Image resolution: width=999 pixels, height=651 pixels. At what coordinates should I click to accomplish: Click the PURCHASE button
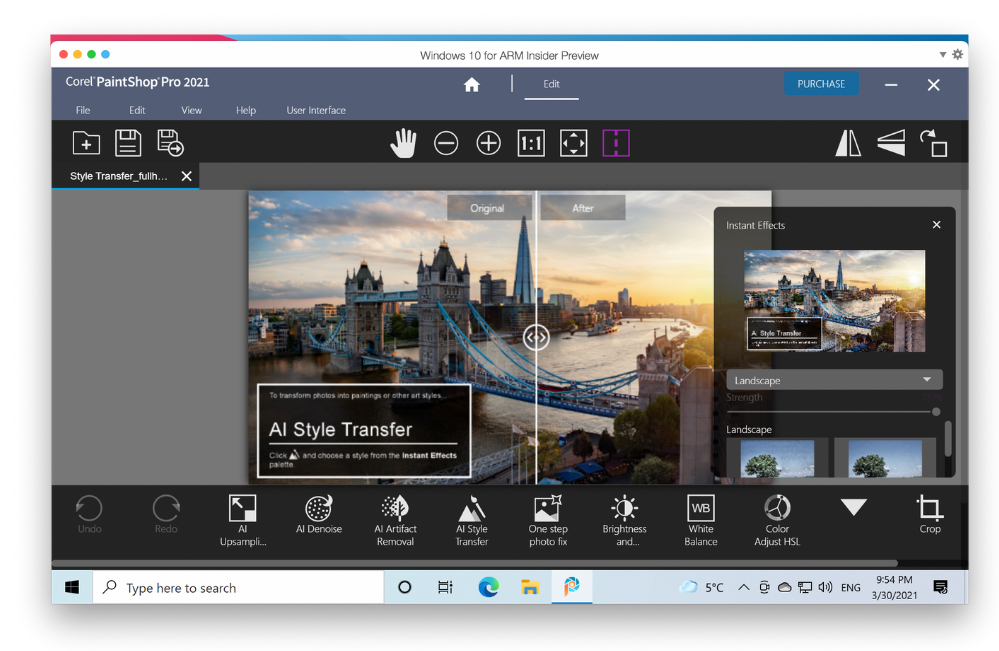tap(821, 84)
